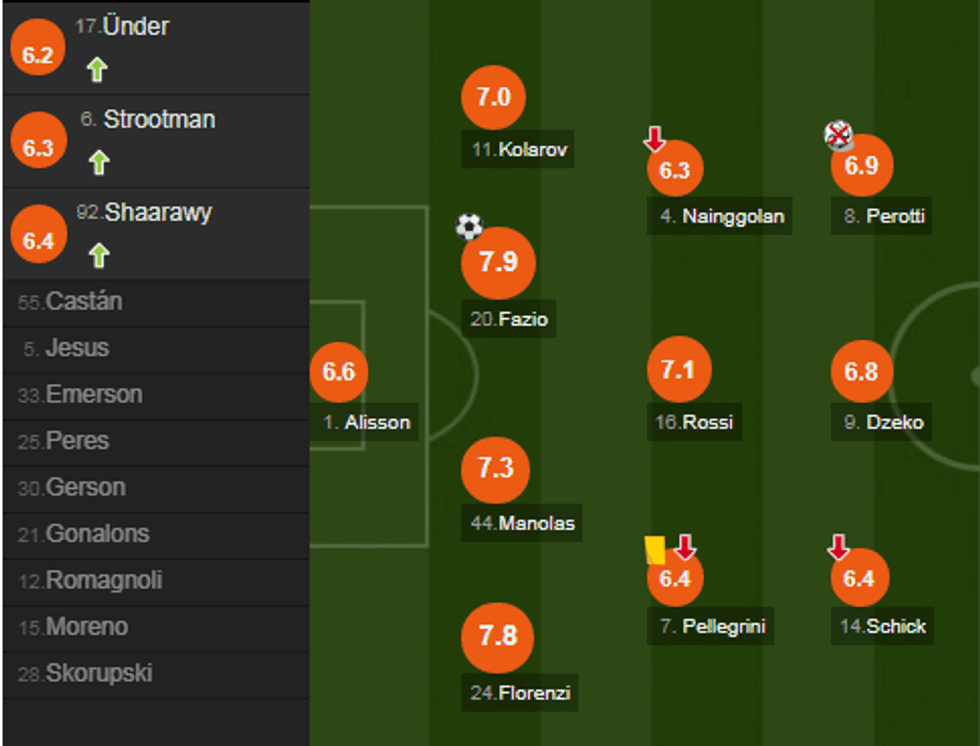Click the green arrow under Shaarawy
Image resolution: width=980 pixels, height=746 pixels.
coord(98,256)
